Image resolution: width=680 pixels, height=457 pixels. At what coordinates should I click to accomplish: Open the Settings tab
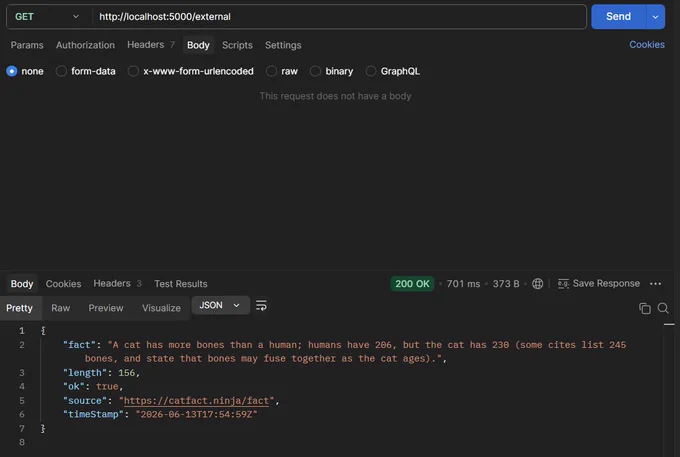pyautogui.click(x=283, y=45)
